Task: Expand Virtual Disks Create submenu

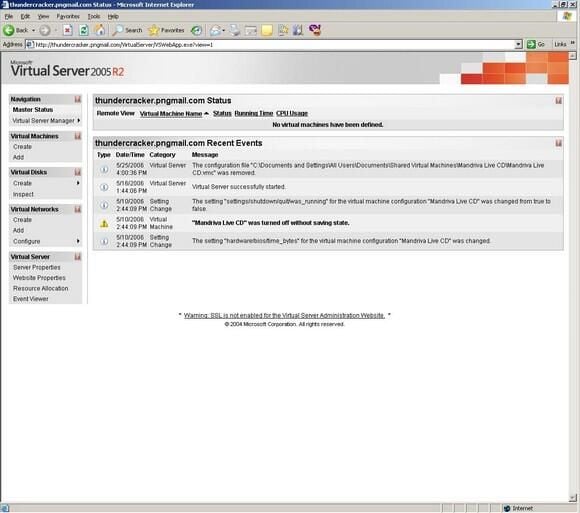Action: click(78, 183)
